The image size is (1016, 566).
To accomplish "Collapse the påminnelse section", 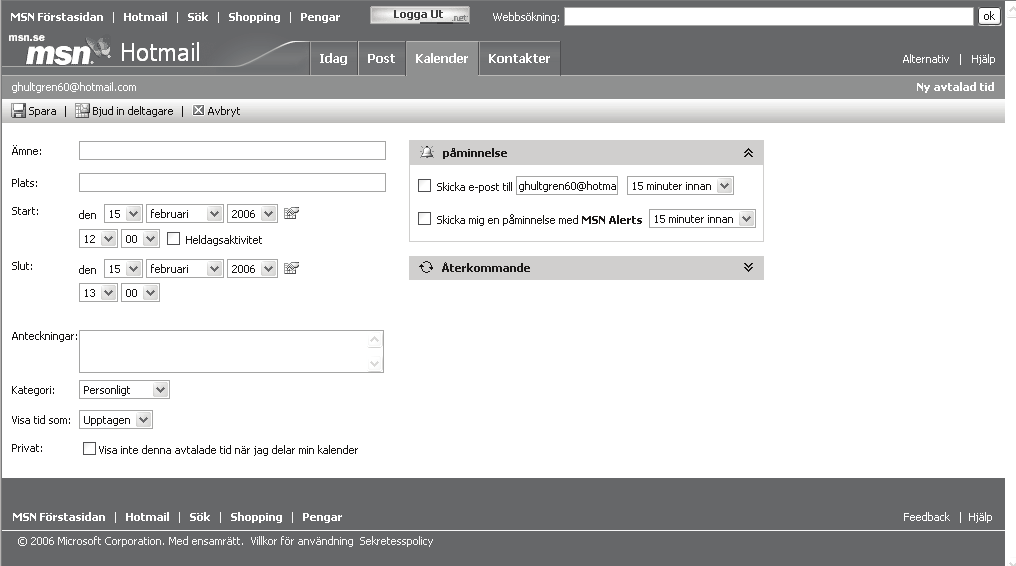I will pos(748,153).
